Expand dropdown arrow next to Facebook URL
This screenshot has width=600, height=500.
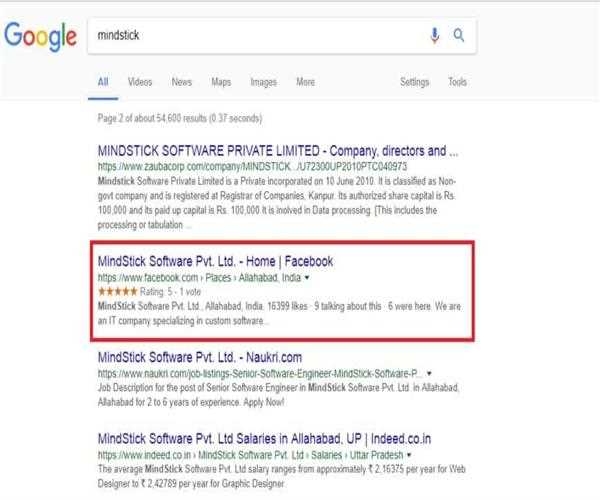click(307, 278)
